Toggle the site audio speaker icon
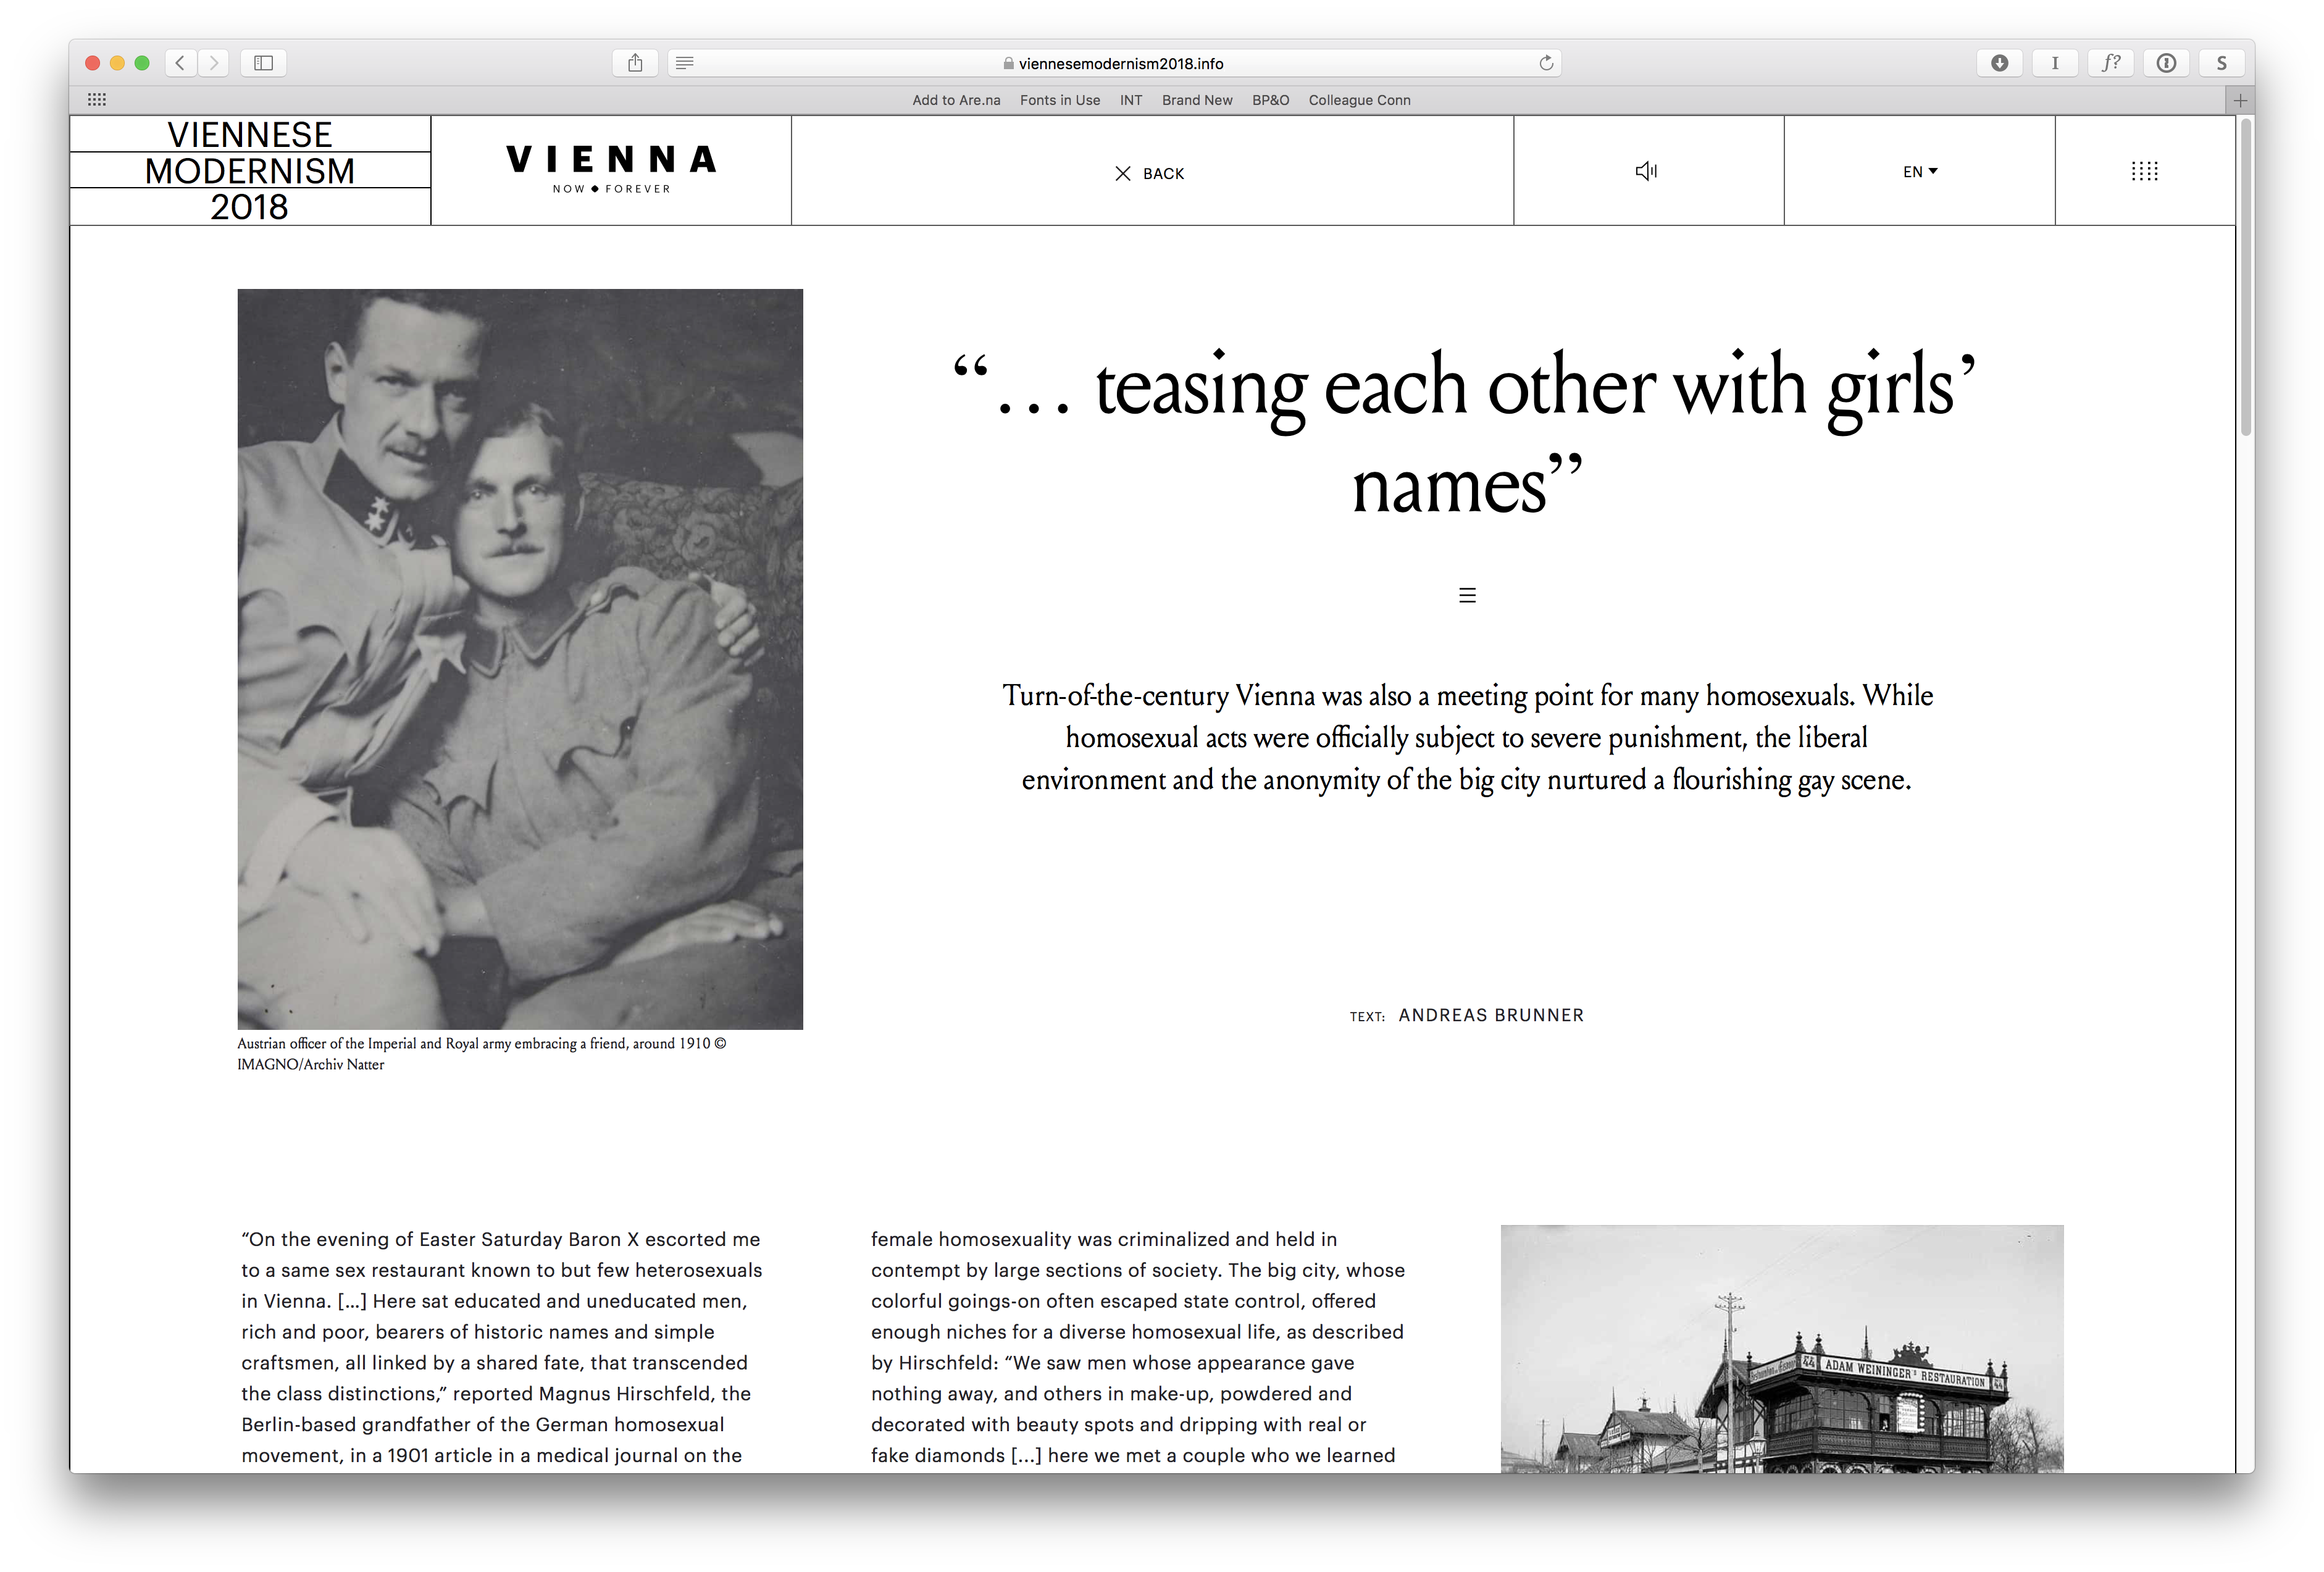The width and height of the screenshot is (2324, 1572). point(1646,171)
